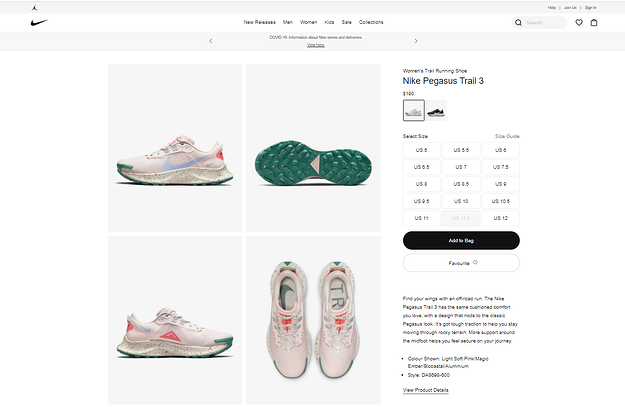
Task: Select the black colourway swatch
Action: [436, 110]
